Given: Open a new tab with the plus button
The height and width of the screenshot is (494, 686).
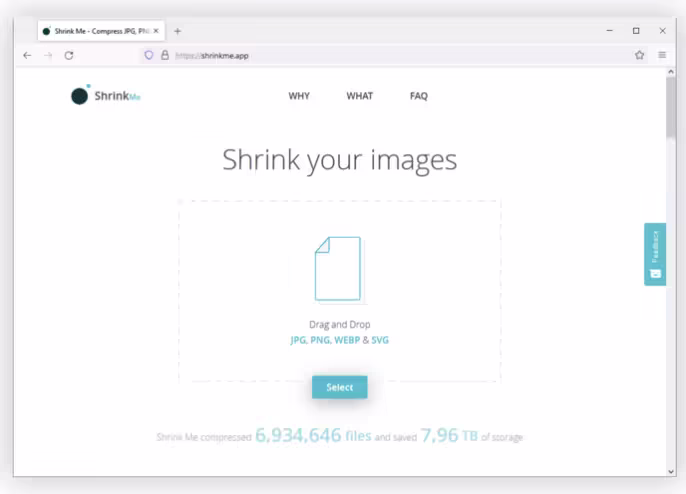Looking at the screenshot, I should [x=178, y=31].
